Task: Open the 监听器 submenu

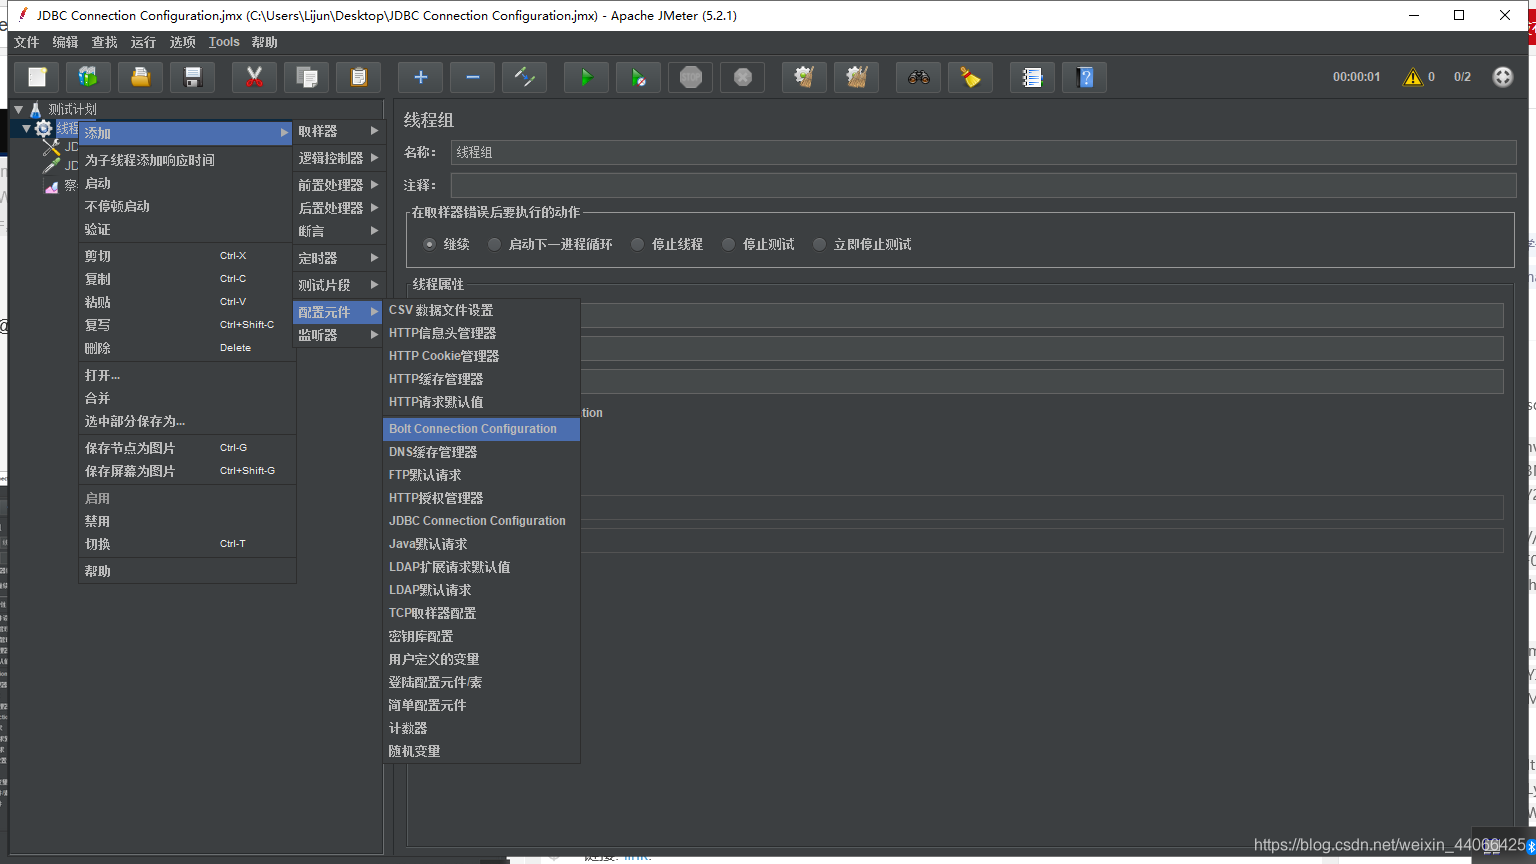Action: 338,335
